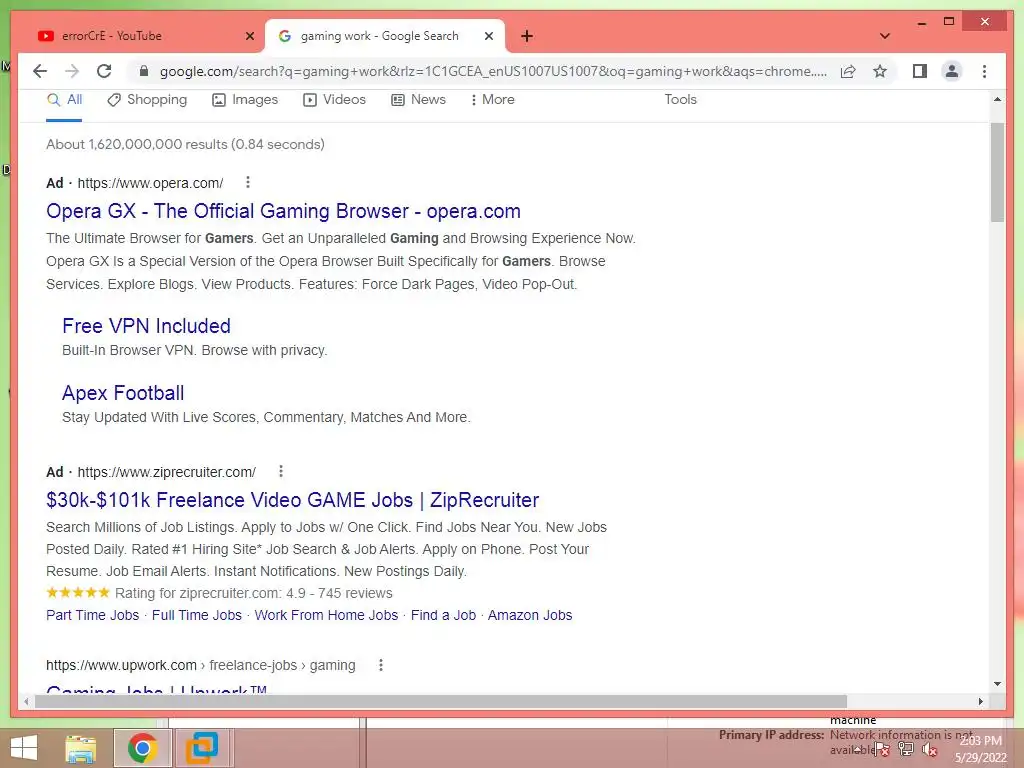This screenshot has height=768, width=1024.
Task: Click the scroll right arrow
Action: 980,701
